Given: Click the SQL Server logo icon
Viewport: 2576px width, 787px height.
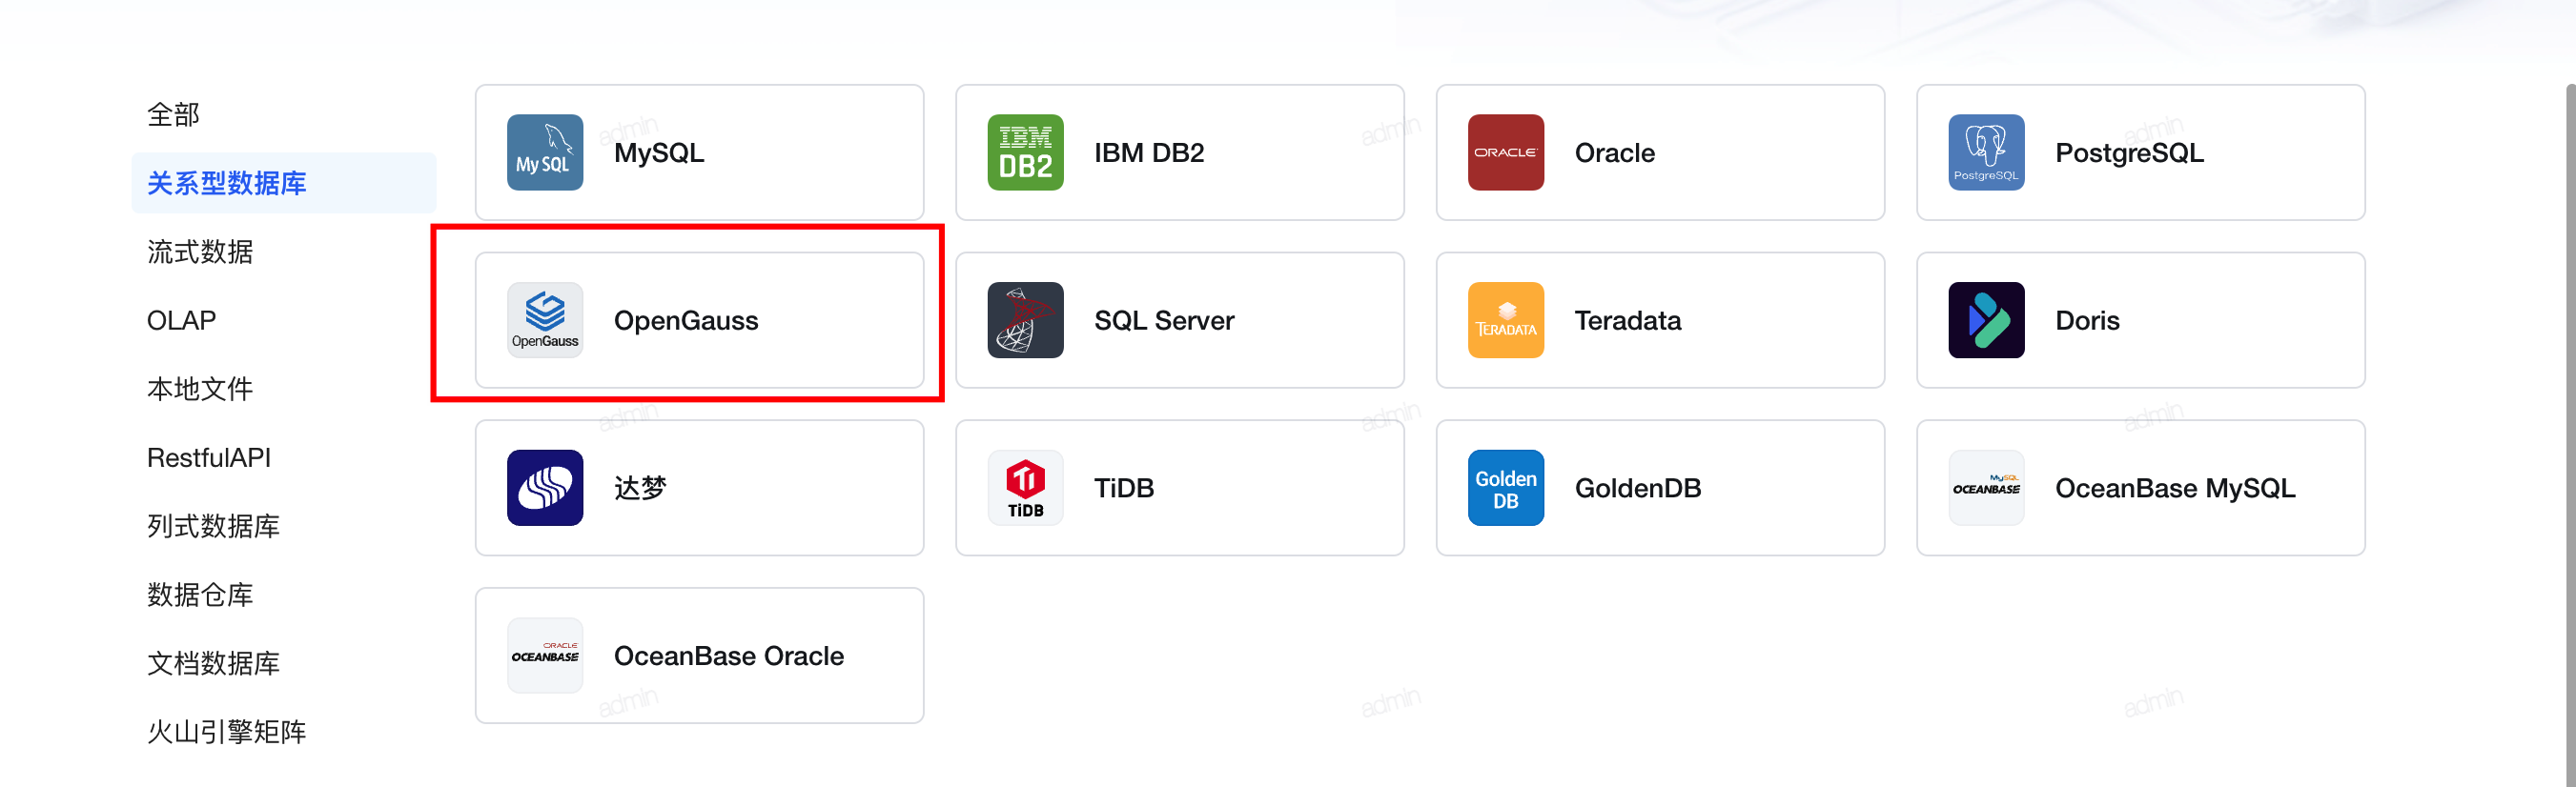Looking at the screenshot, I should [1025, 320].
